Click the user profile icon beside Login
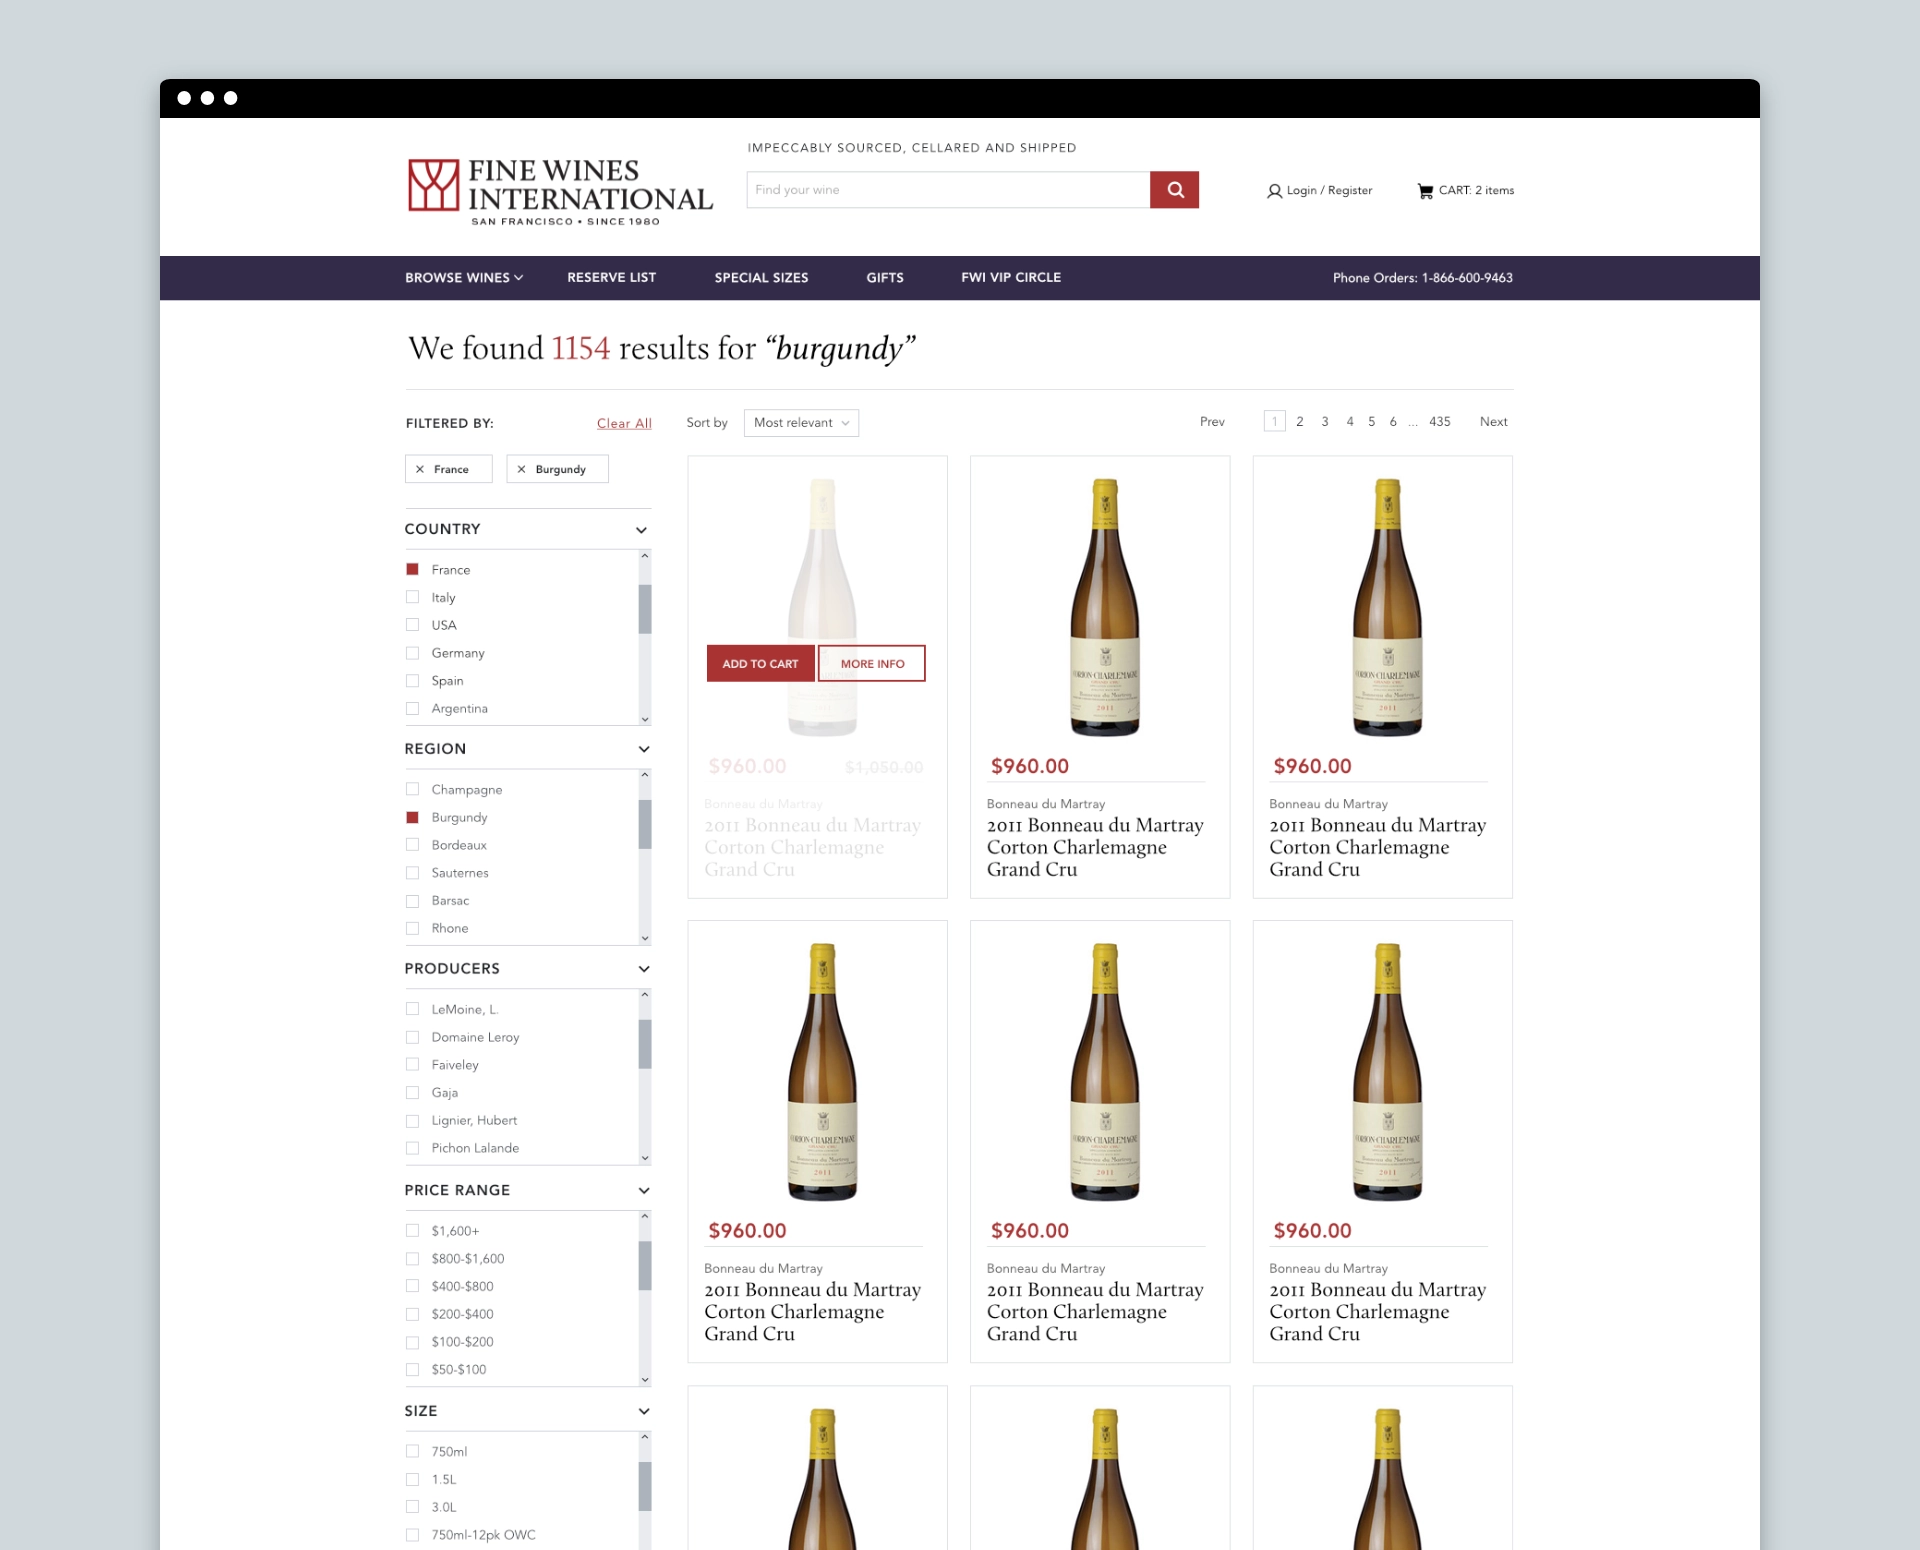 (x=1274, y=191)
